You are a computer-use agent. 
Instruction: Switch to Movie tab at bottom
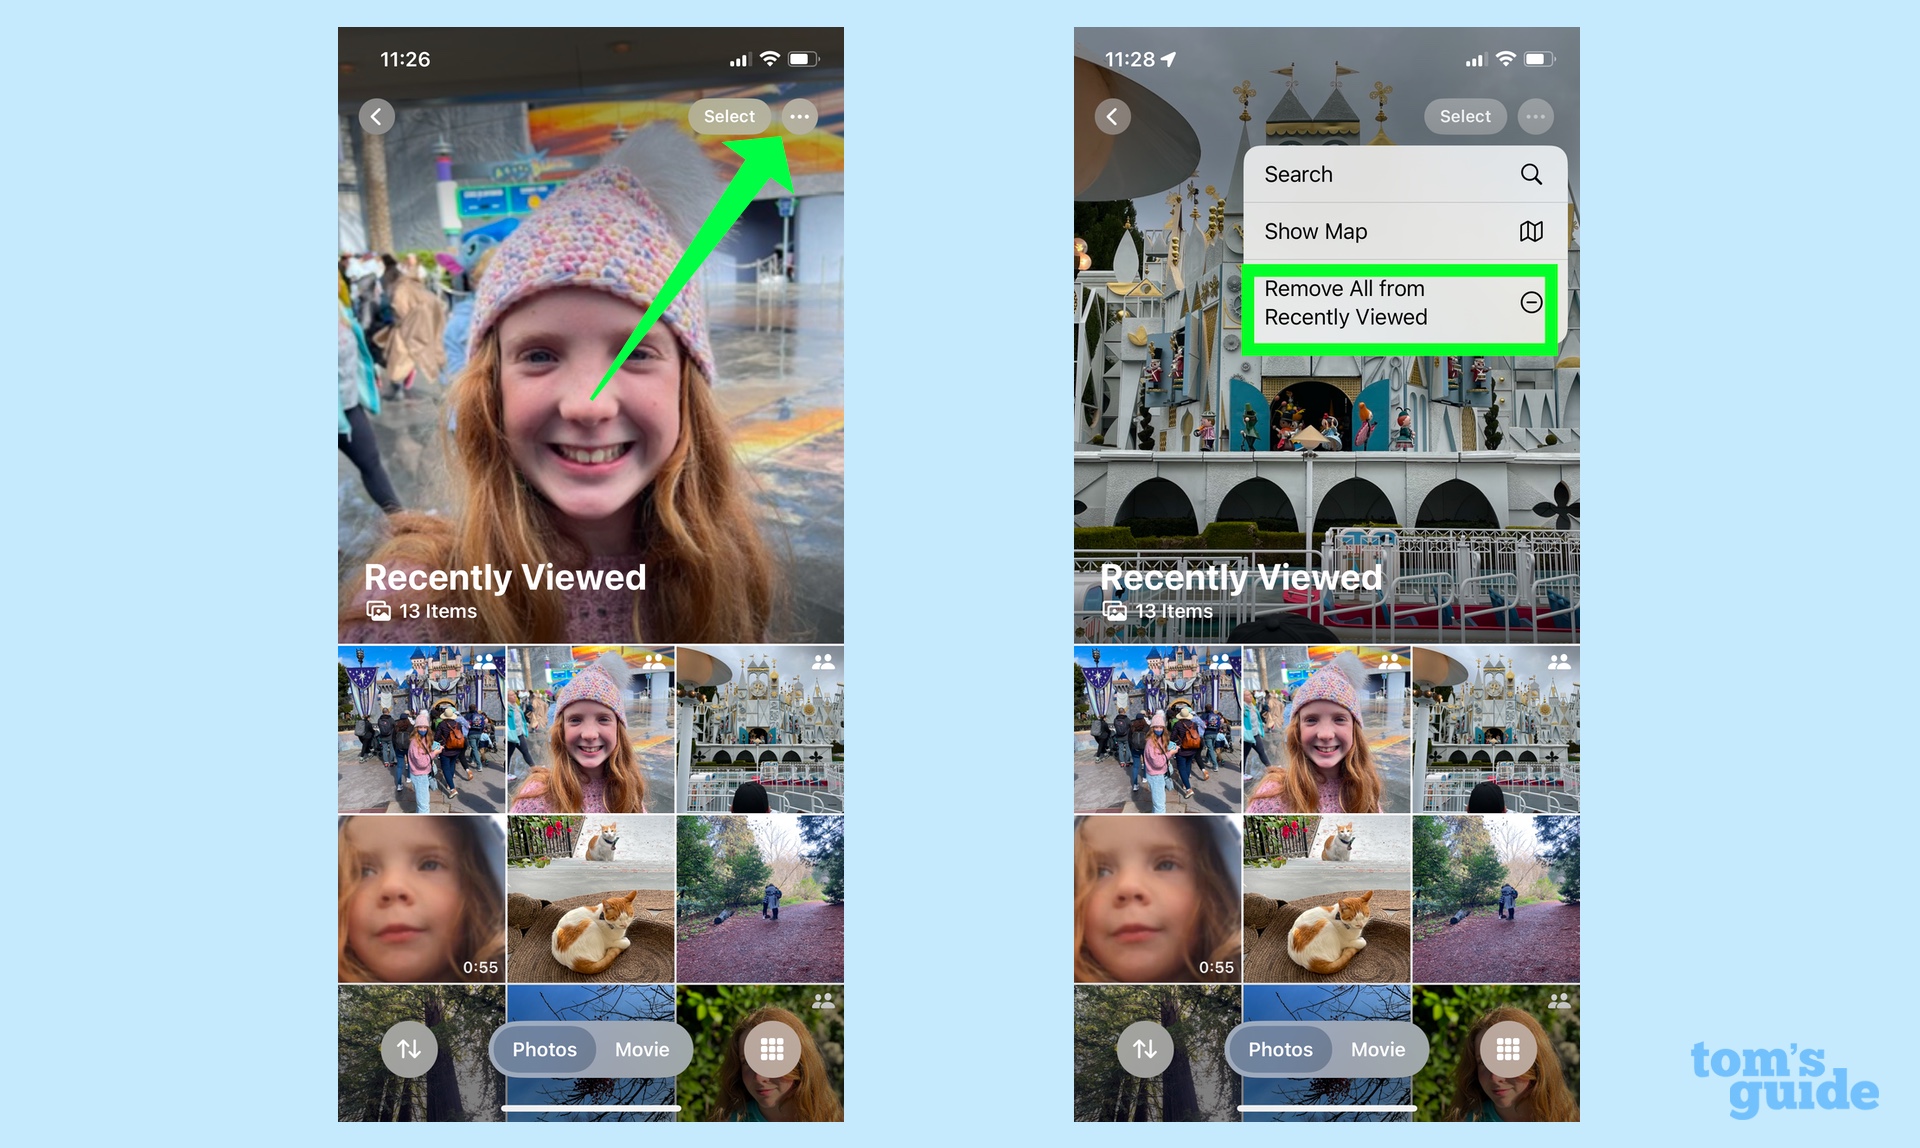point(644,1048)
